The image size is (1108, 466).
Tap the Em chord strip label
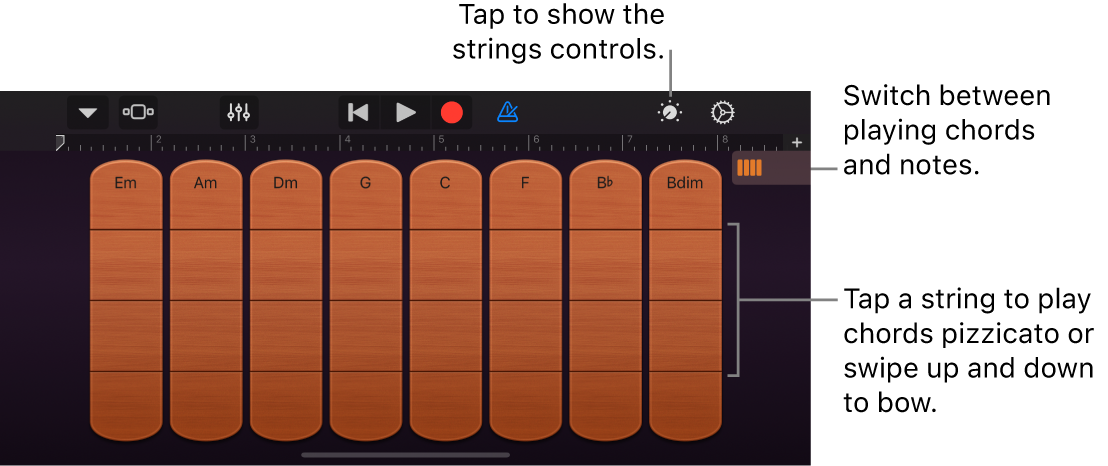click(126, 183)
